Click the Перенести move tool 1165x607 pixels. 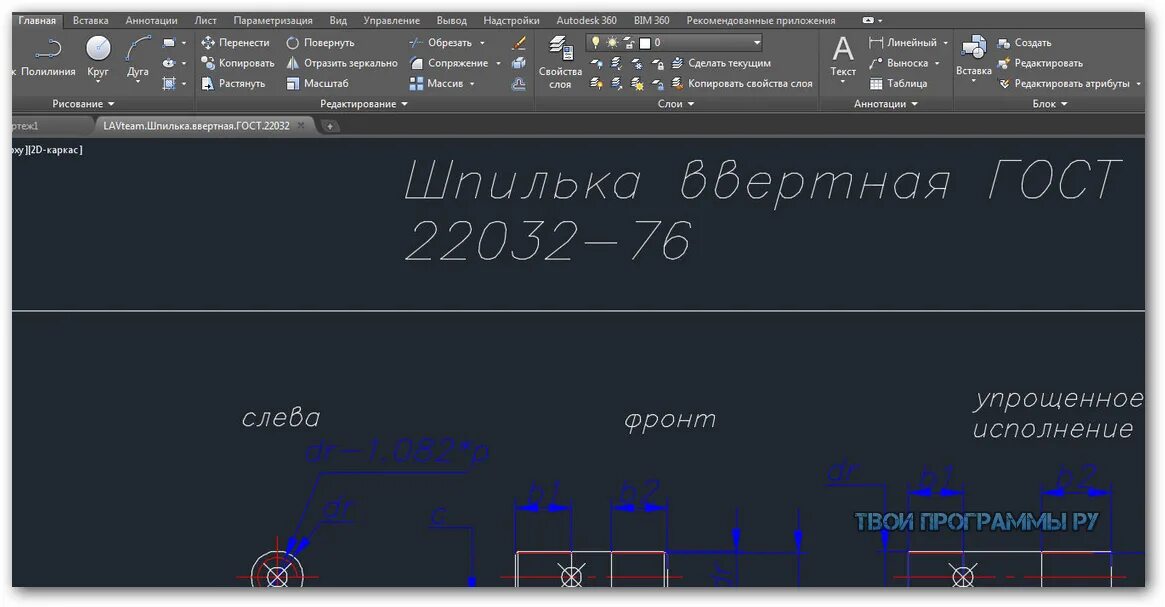pyautogui.click(x=235, y=43)
